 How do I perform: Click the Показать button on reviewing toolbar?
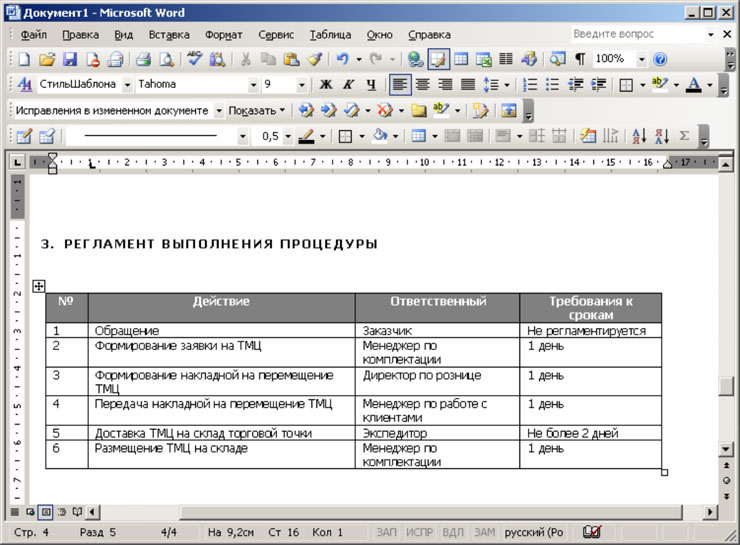coord(256,110)
